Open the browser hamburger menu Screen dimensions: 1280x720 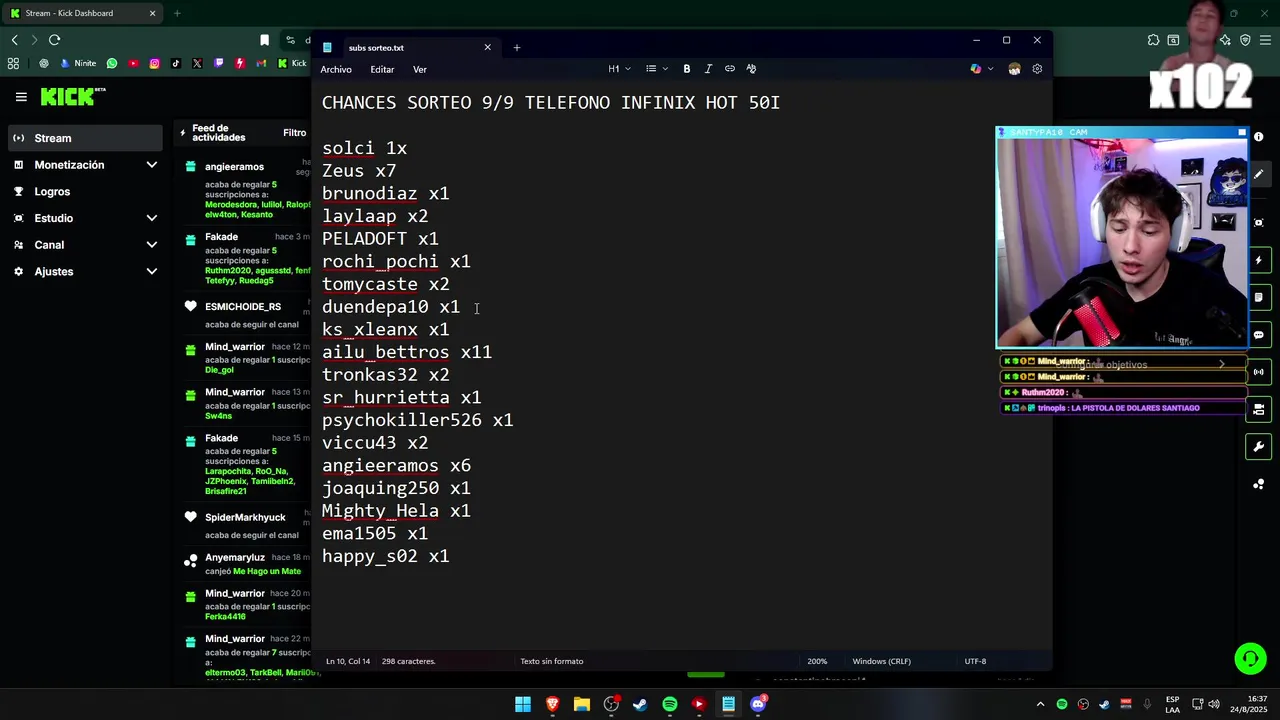click(x=1264, y=40)
